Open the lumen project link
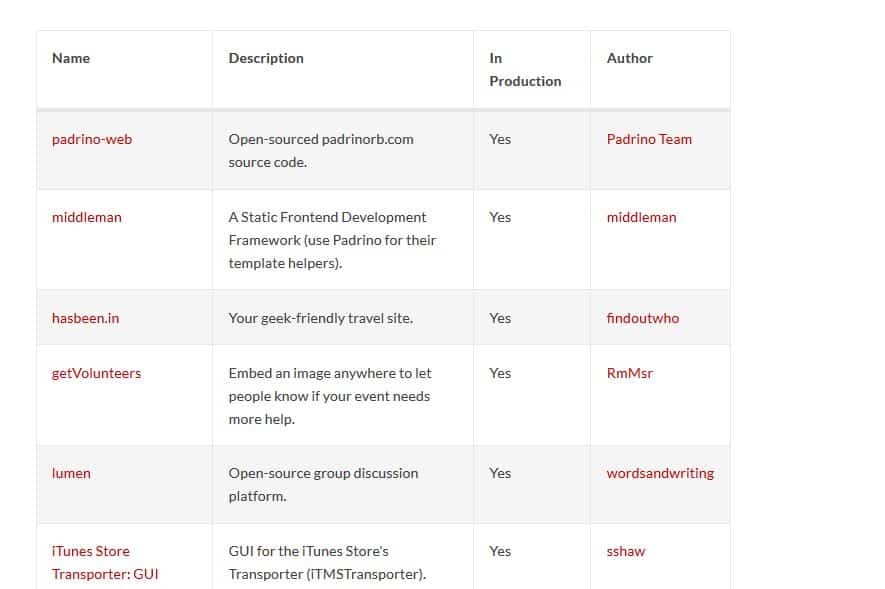The height and width of the screenshot is (589, 885). 71,473
